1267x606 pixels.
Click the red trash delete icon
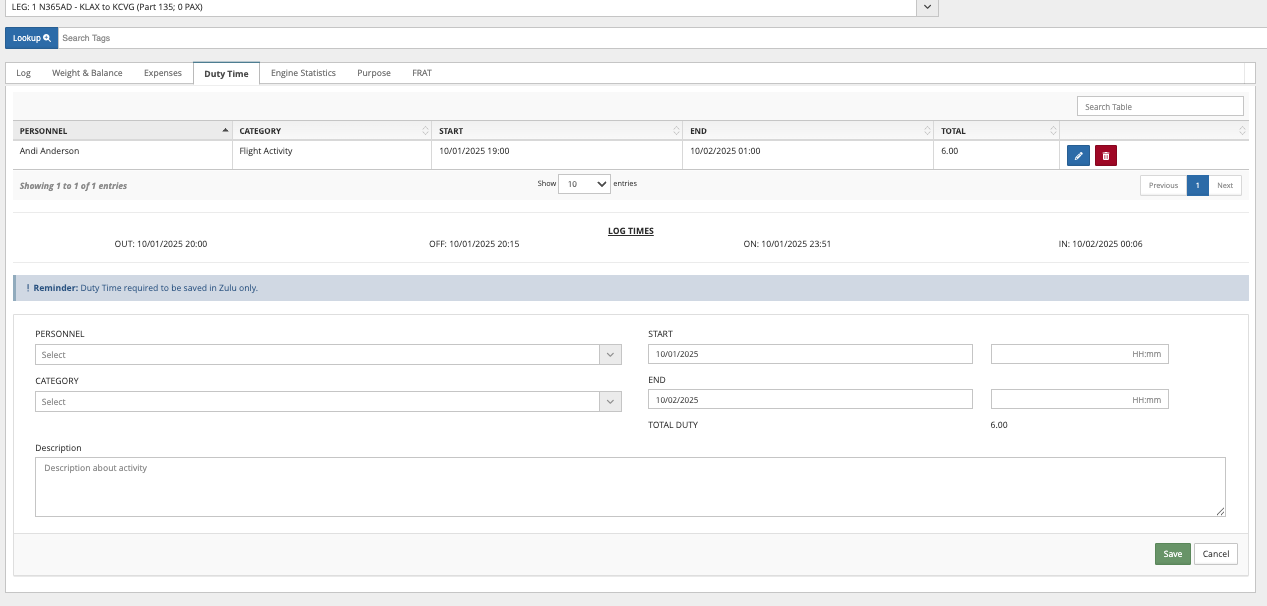click(1105, 155)
